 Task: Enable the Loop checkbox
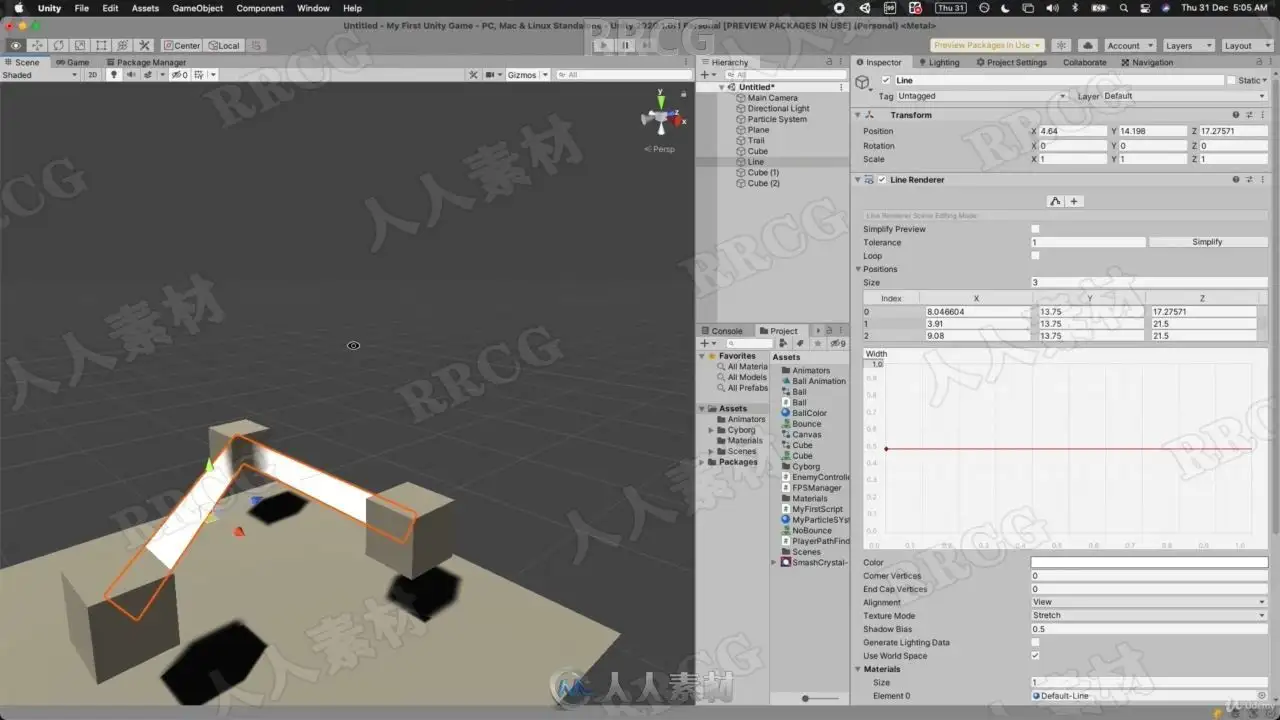click(x=1035, y=256)
